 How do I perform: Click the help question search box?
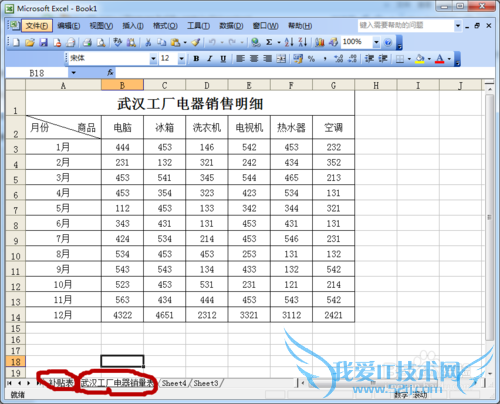click(406, 25)
